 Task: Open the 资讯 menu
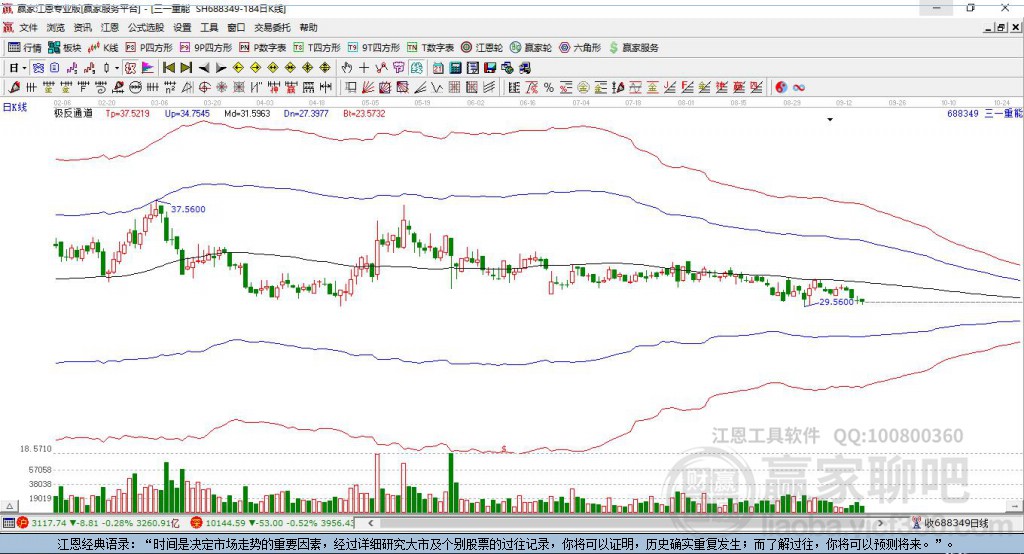pos(82,27)
